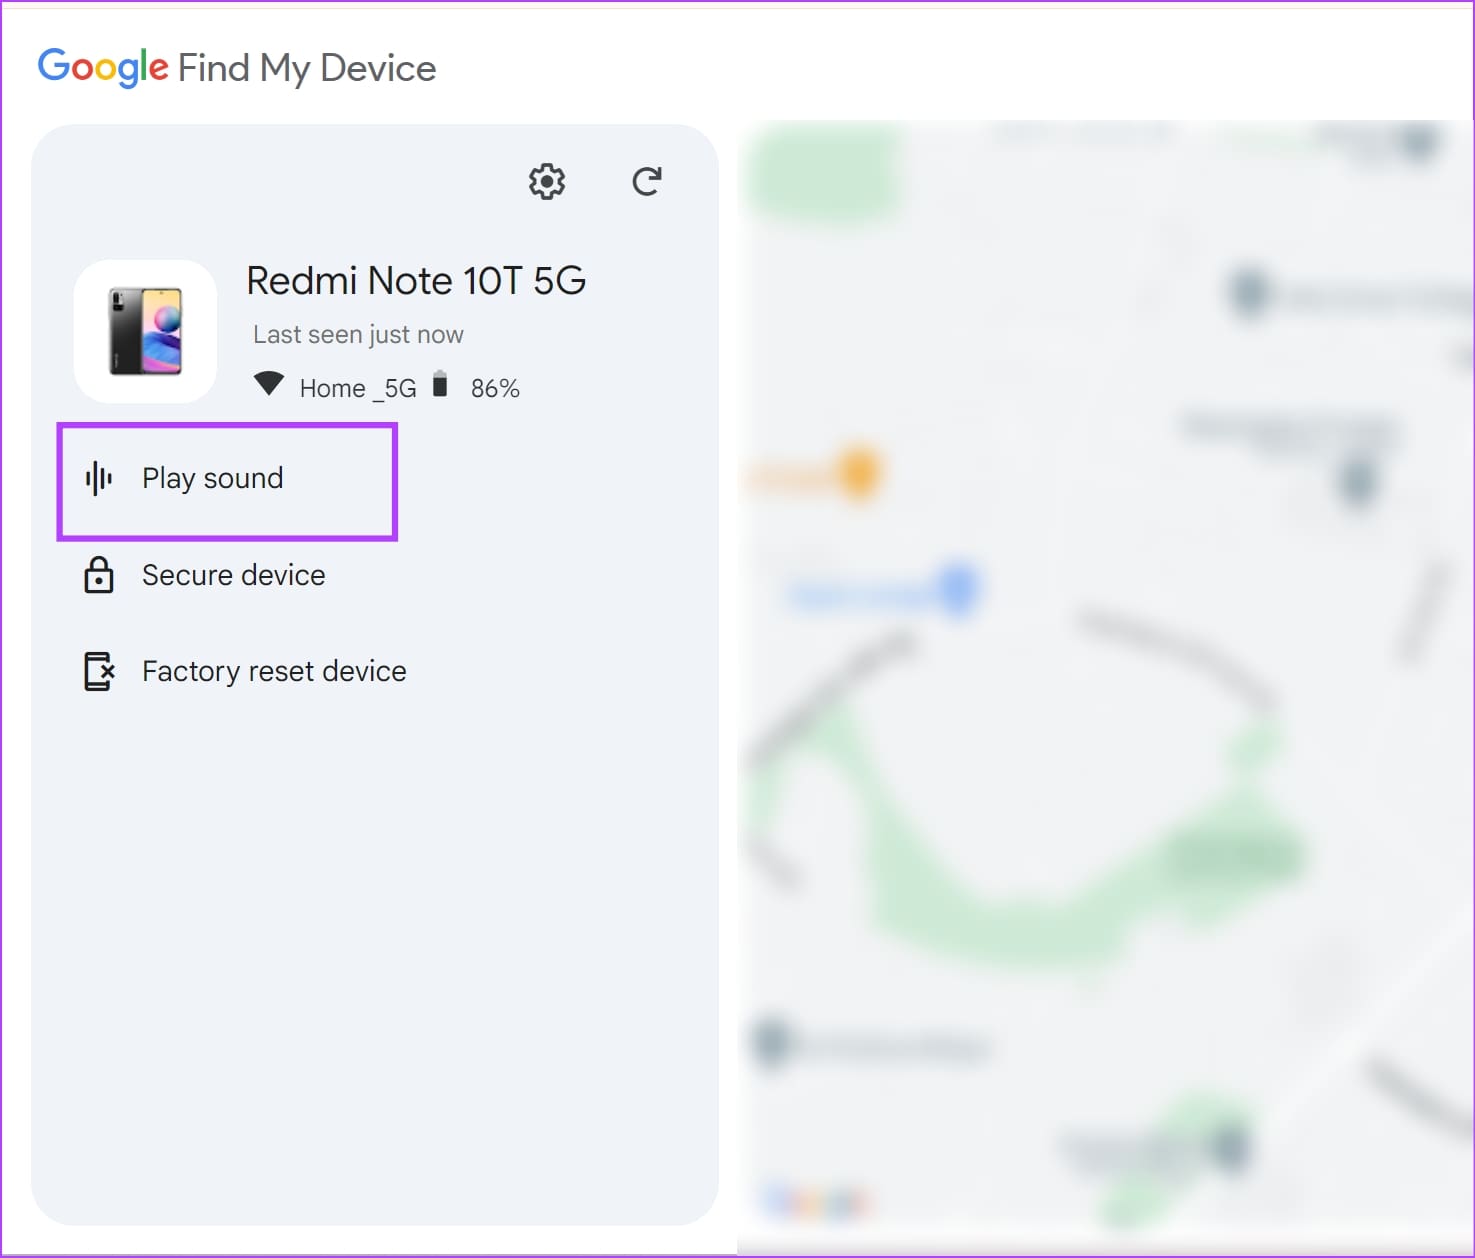Open the settings gear icon

[x=547, y=182]
